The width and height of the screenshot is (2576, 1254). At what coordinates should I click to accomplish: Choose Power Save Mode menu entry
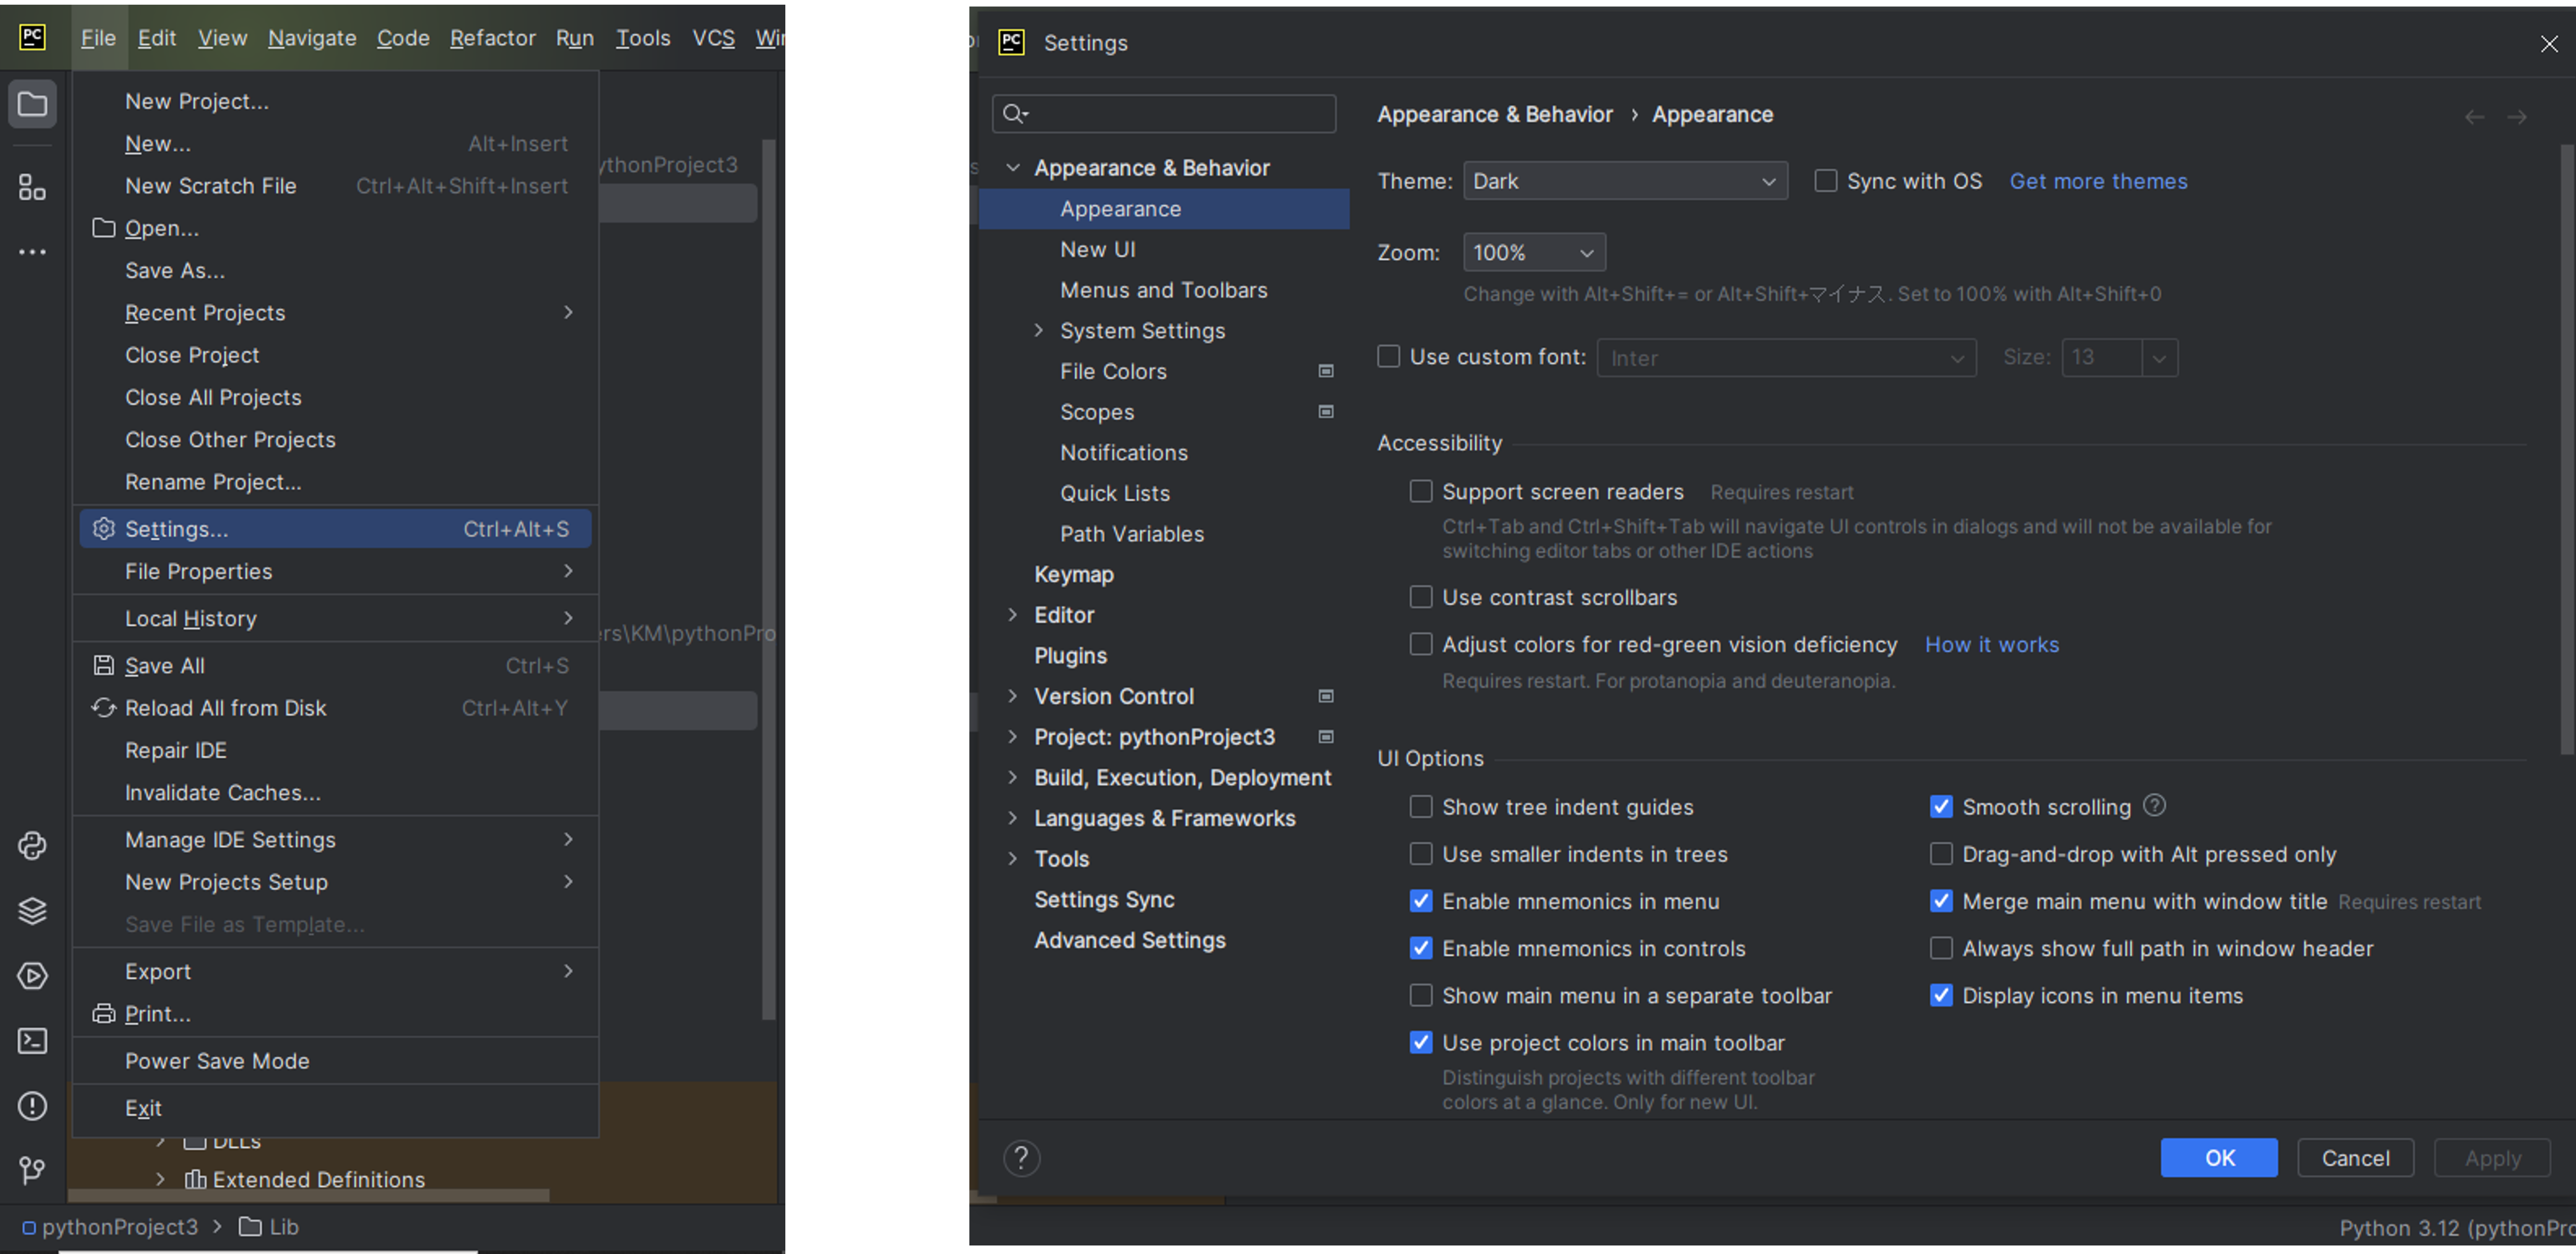(335, 1061)
